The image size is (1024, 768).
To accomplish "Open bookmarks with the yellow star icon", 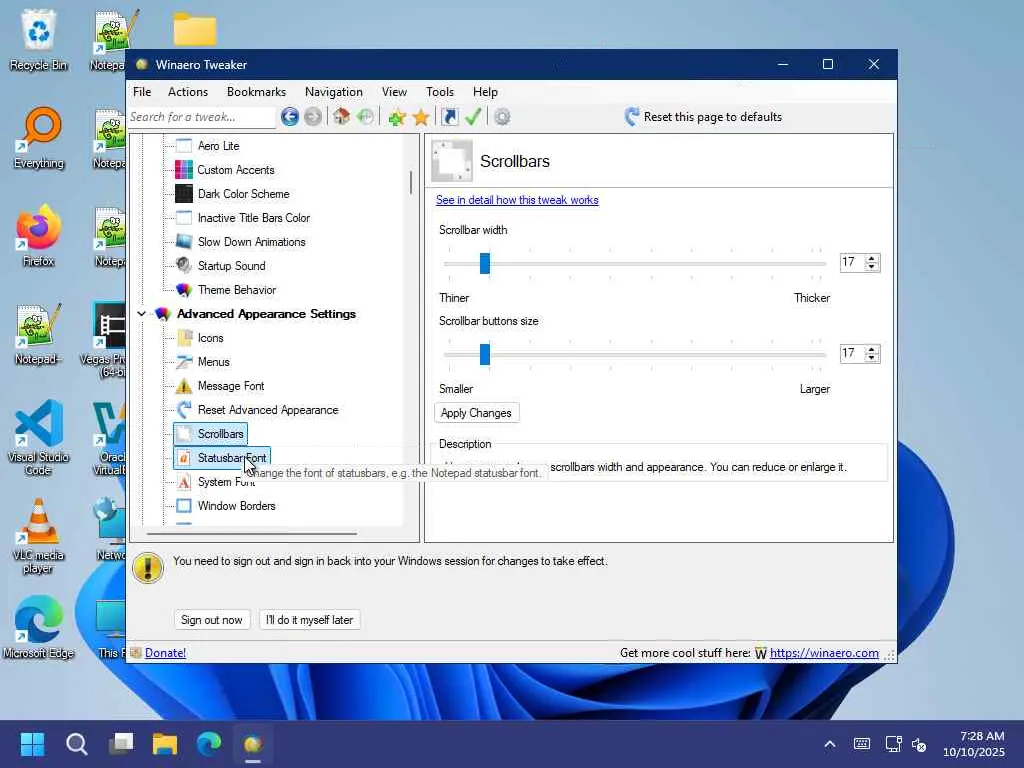I will click(421, 117).
